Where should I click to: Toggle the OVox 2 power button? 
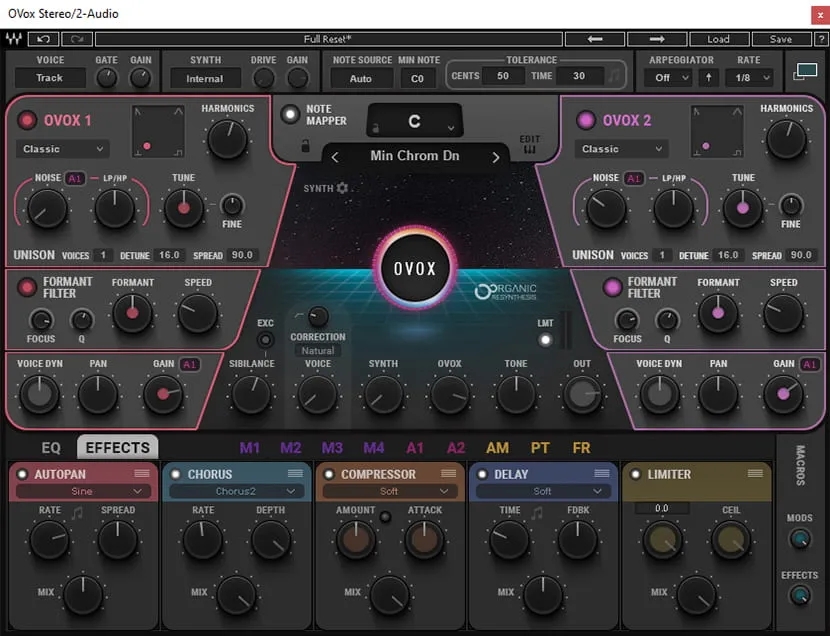(585, 120)
